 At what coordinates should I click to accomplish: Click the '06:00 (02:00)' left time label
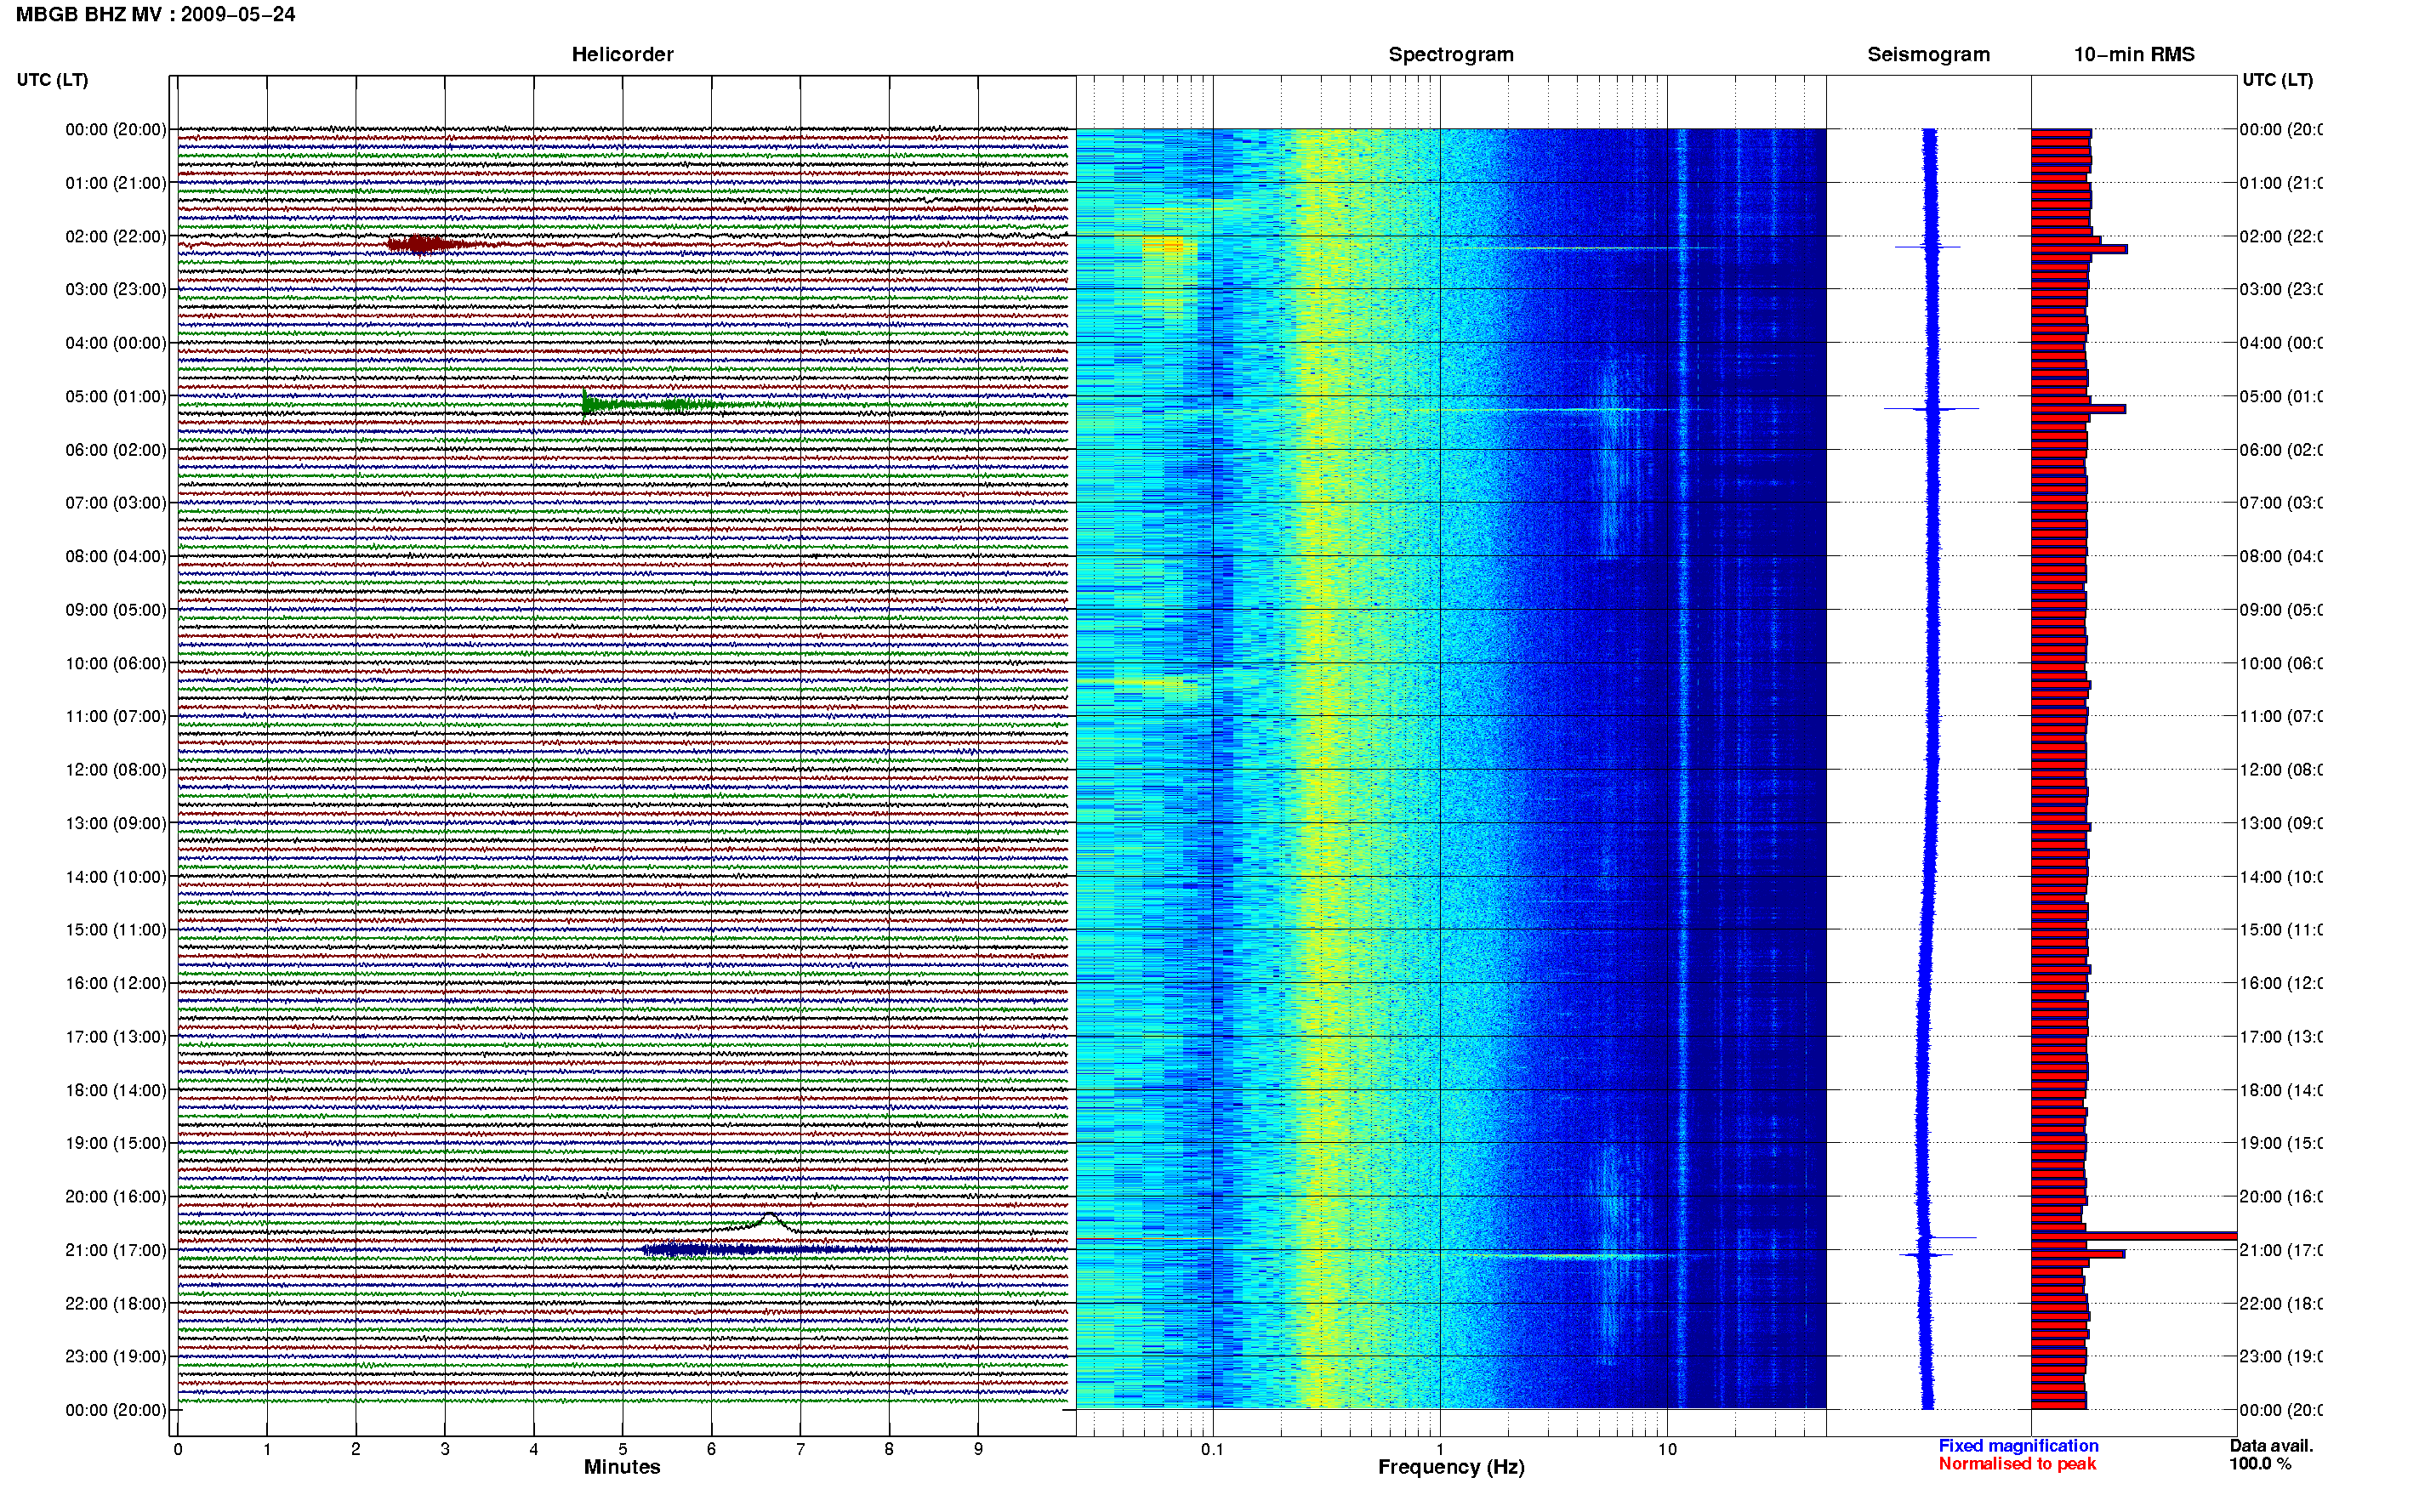click(x=116, y=450)
